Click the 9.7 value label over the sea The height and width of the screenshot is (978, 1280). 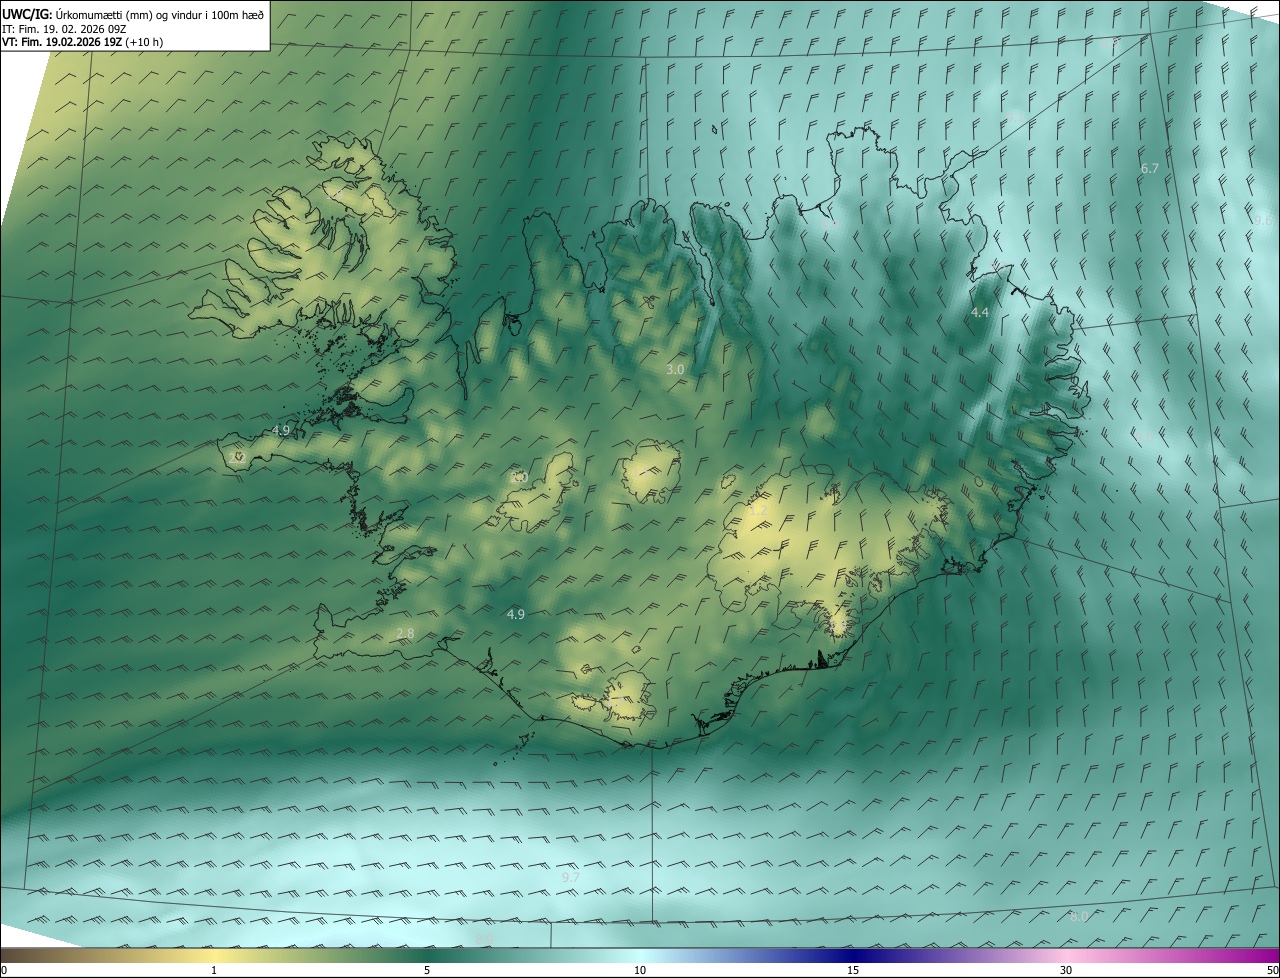(571, 877)
